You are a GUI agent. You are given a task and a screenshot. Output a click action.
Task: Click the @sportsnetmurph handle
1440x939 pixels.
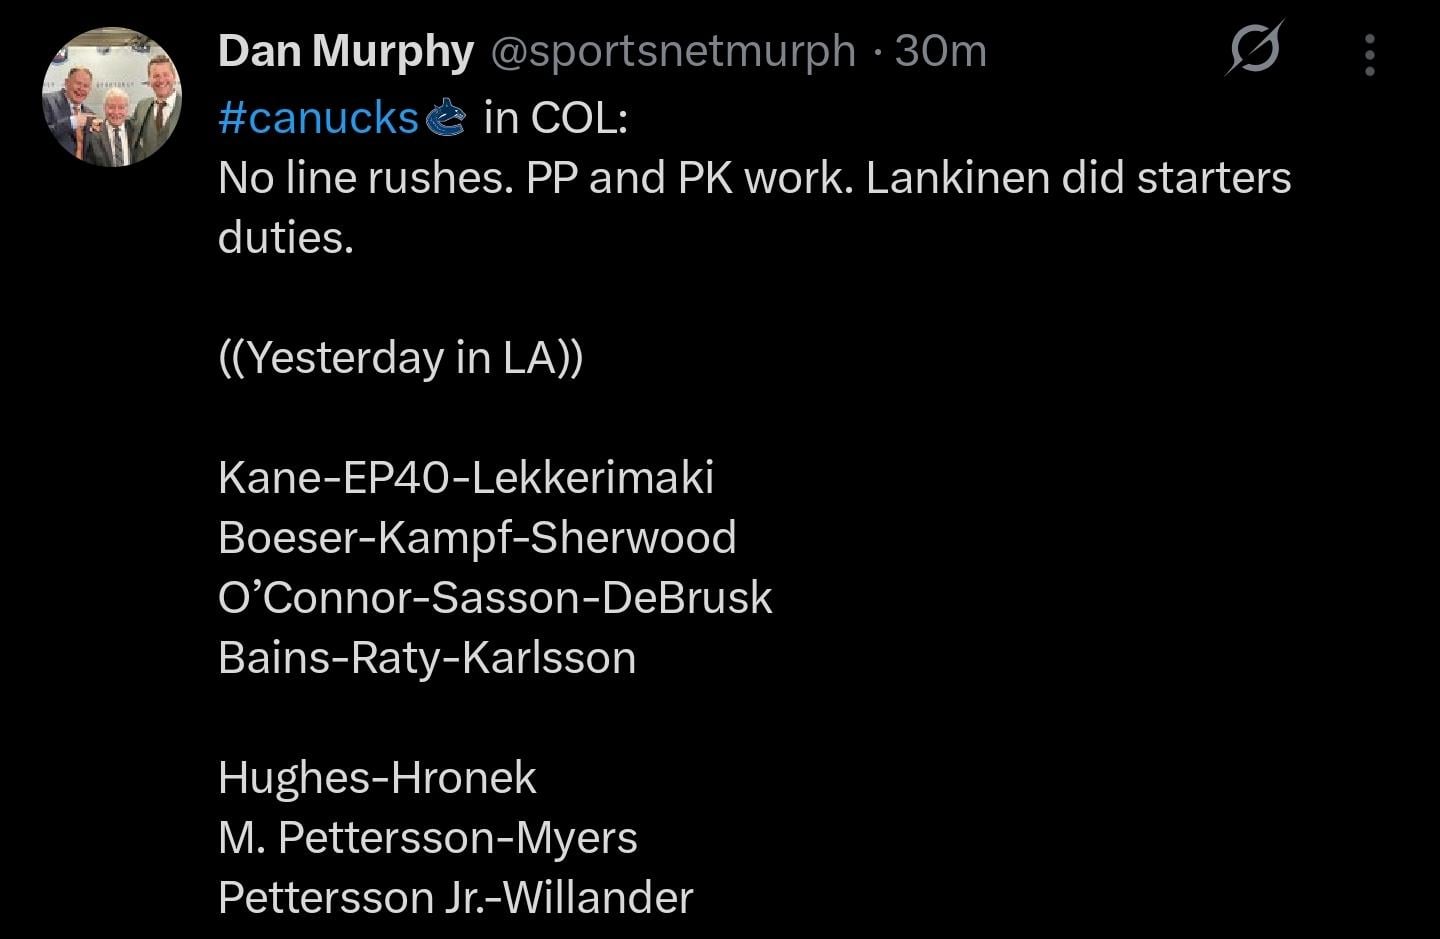[x=672, y=51]
